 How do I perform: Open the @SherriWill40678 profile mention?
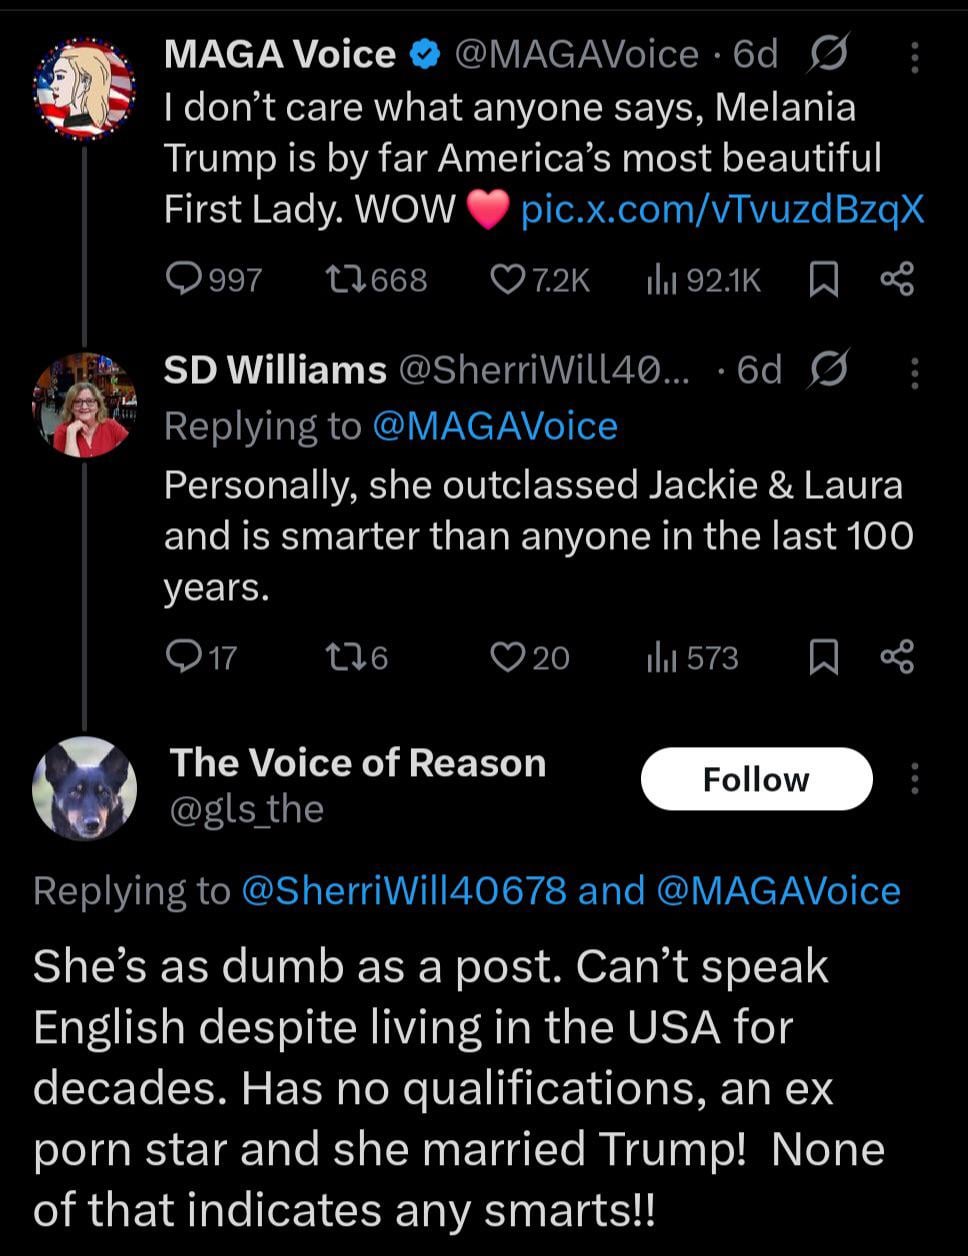[404, 891]
